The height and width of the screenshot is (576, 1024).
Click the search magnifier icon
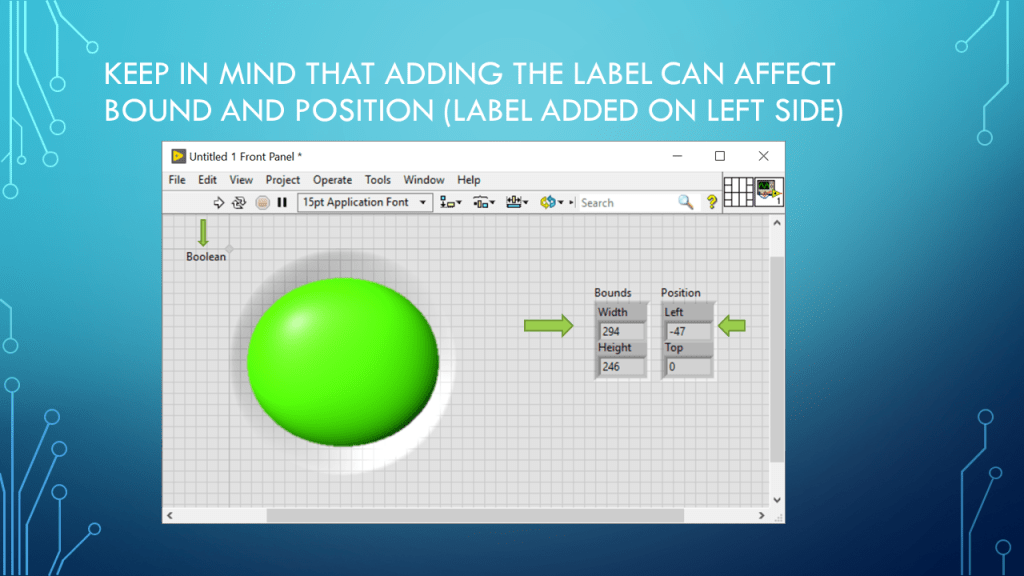pyautogui.click(x=685, y=202)
